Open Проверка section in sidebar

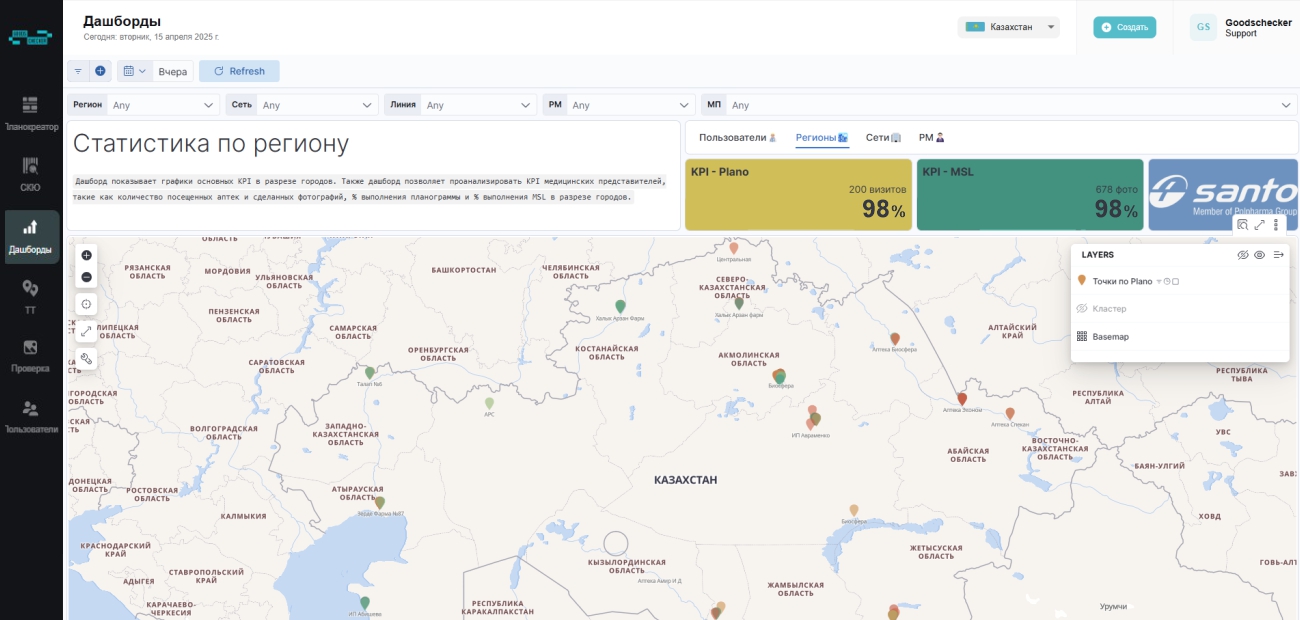click(x=31, y=355)
